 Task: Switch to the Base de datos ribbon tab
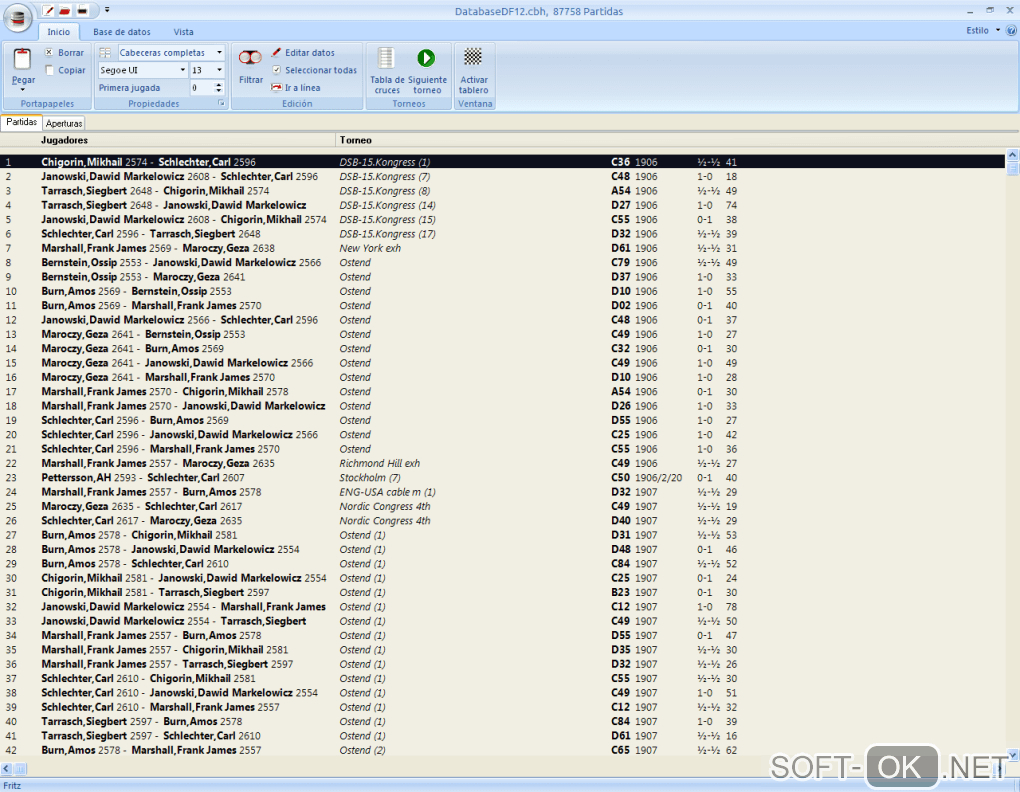[122, 32]
